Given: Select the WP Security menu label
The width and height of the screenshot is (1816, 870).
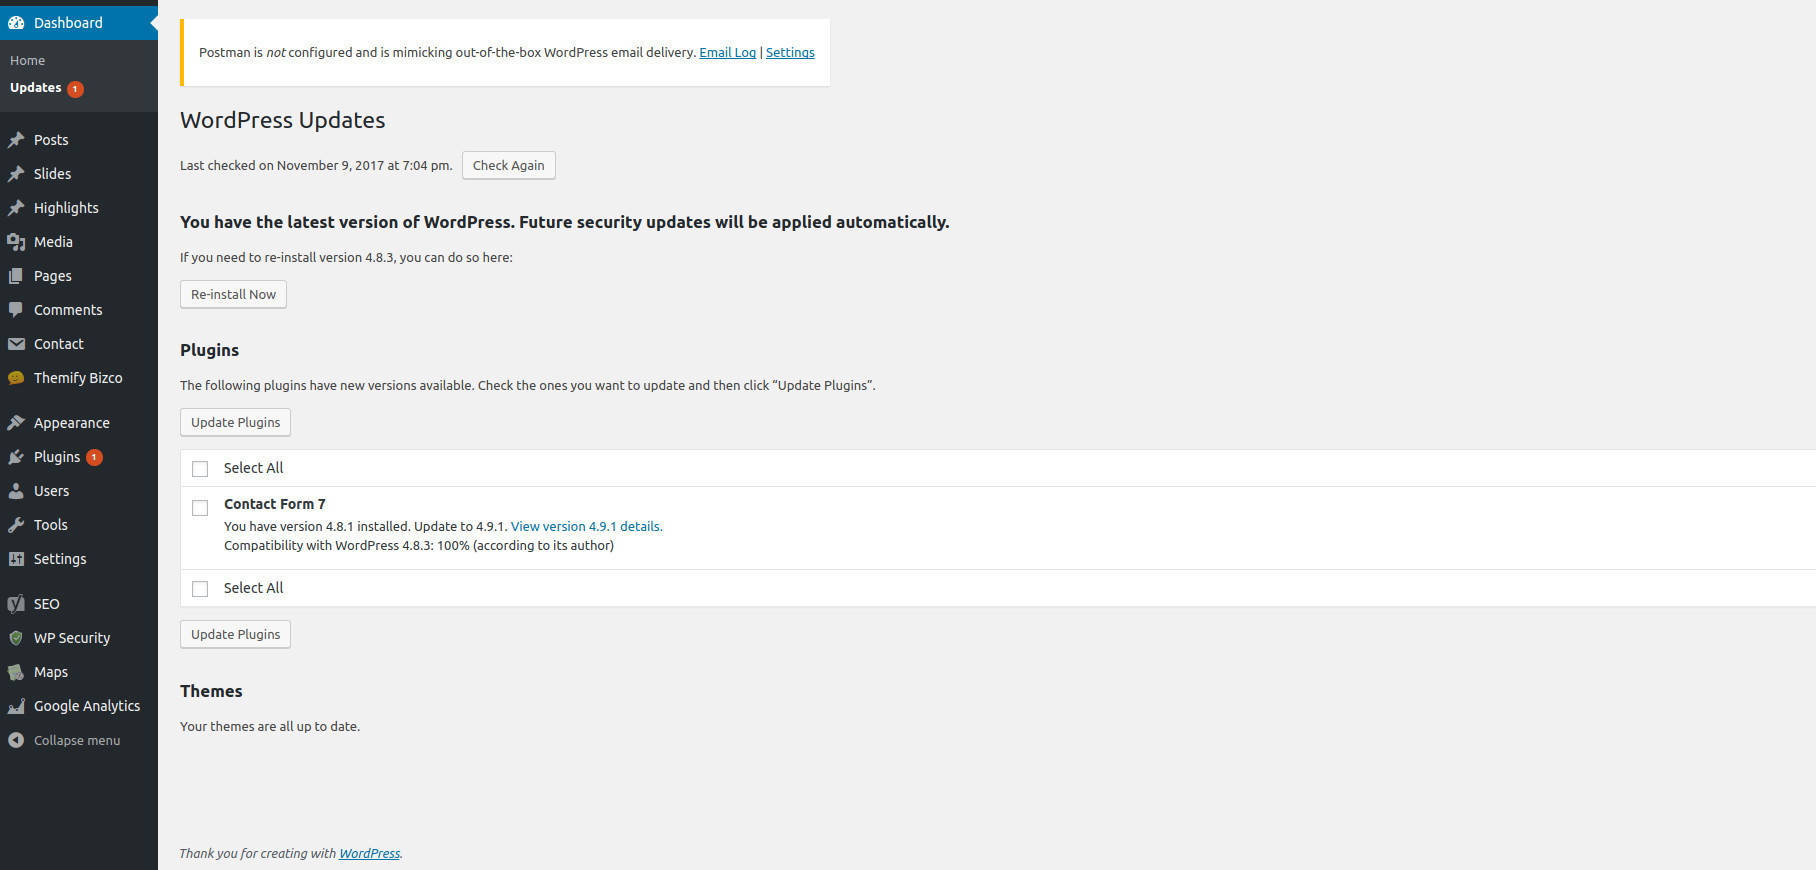Looking at the screenshot, I should 72,638.
